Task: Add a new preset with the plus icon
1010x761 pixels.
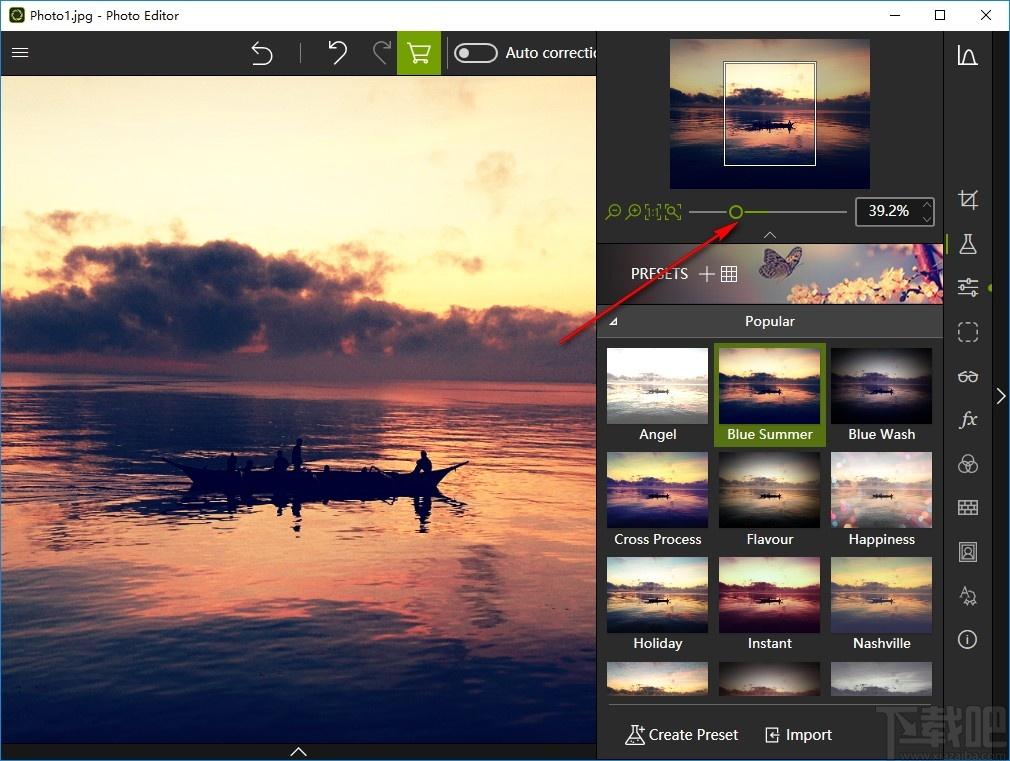Action: [x=707, y=274]
